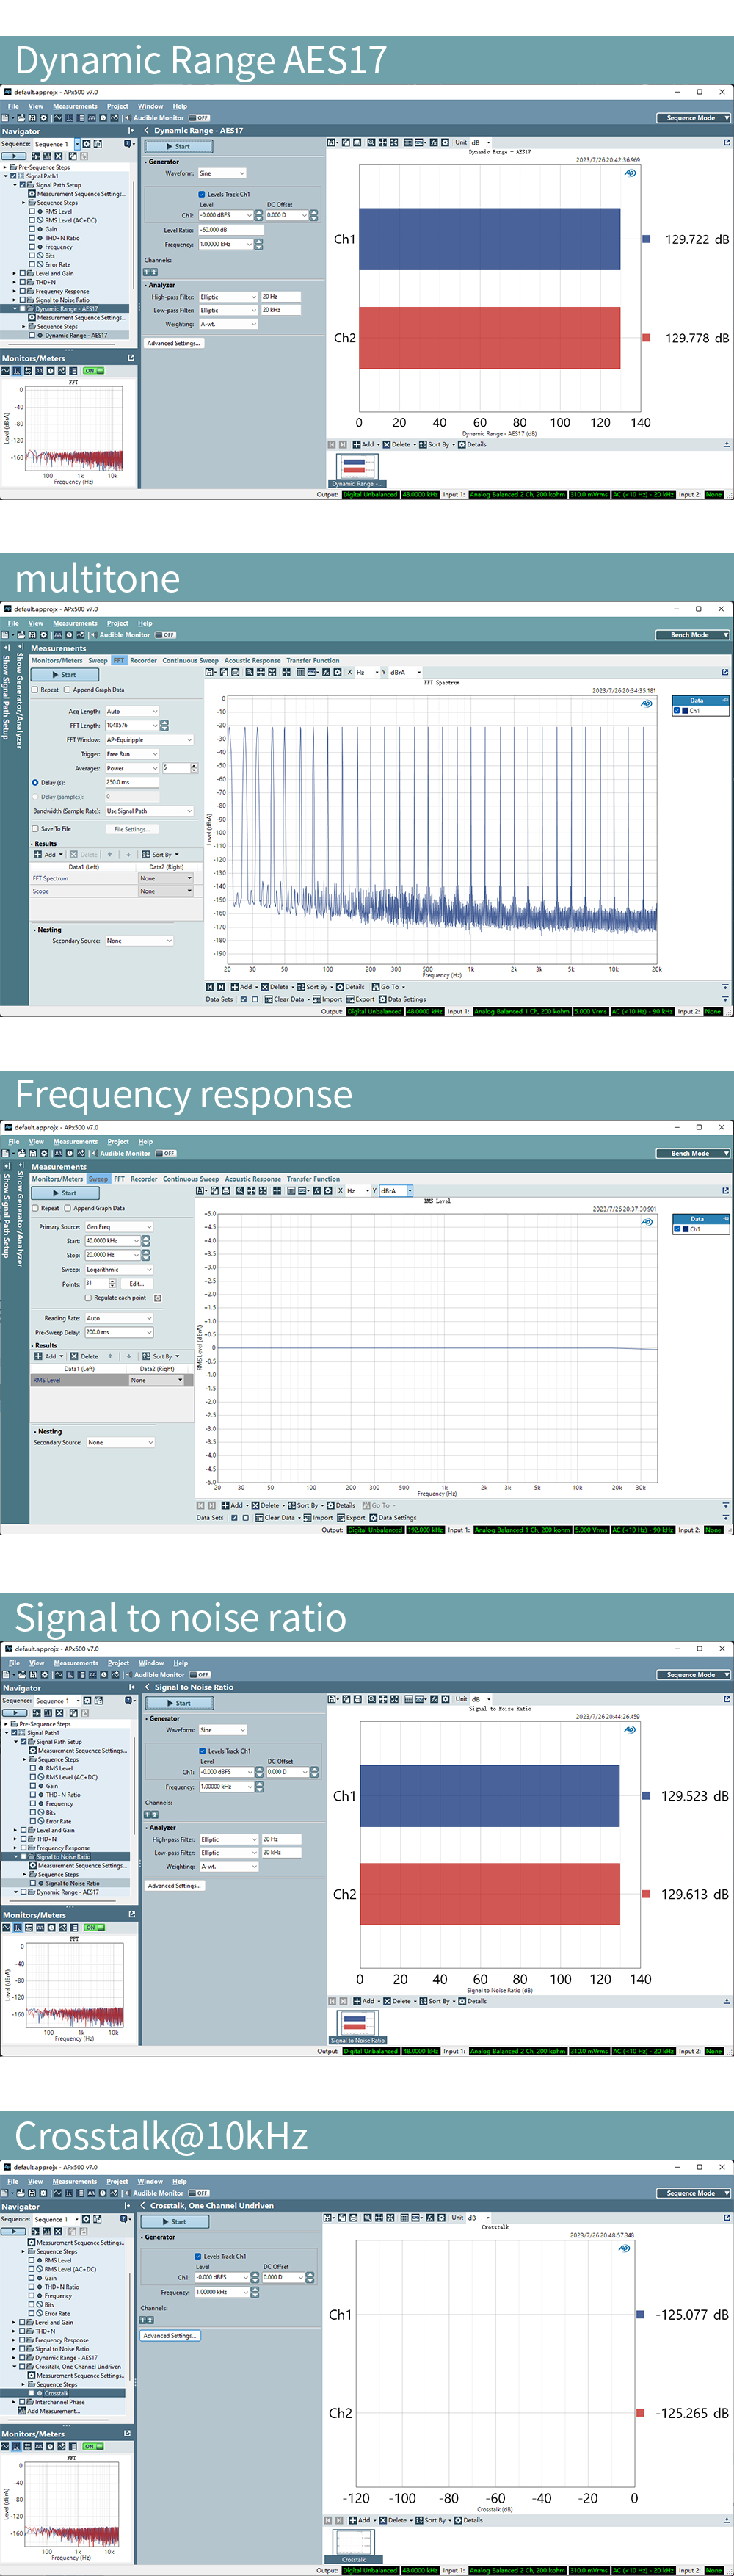Screen dimensions: 734x2576
Task: Check Regulate each point in sweep settings
Action: [x=88, y=1298]
